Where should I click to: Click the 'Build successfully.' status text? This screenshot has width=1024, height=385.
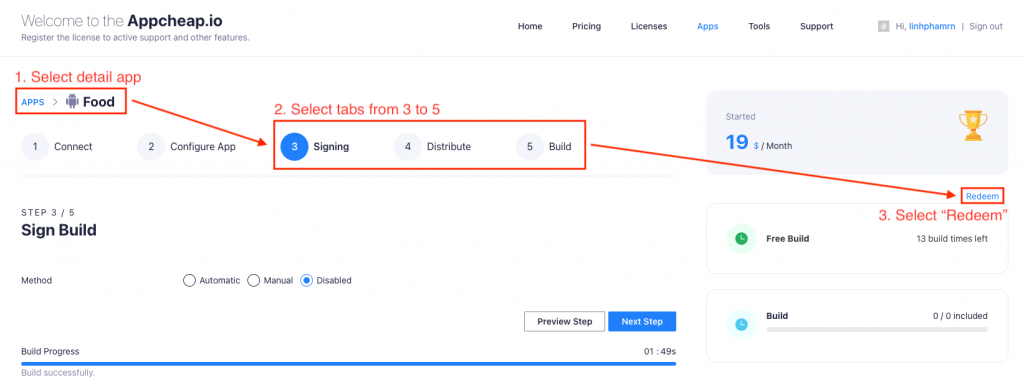coord(58,373)
